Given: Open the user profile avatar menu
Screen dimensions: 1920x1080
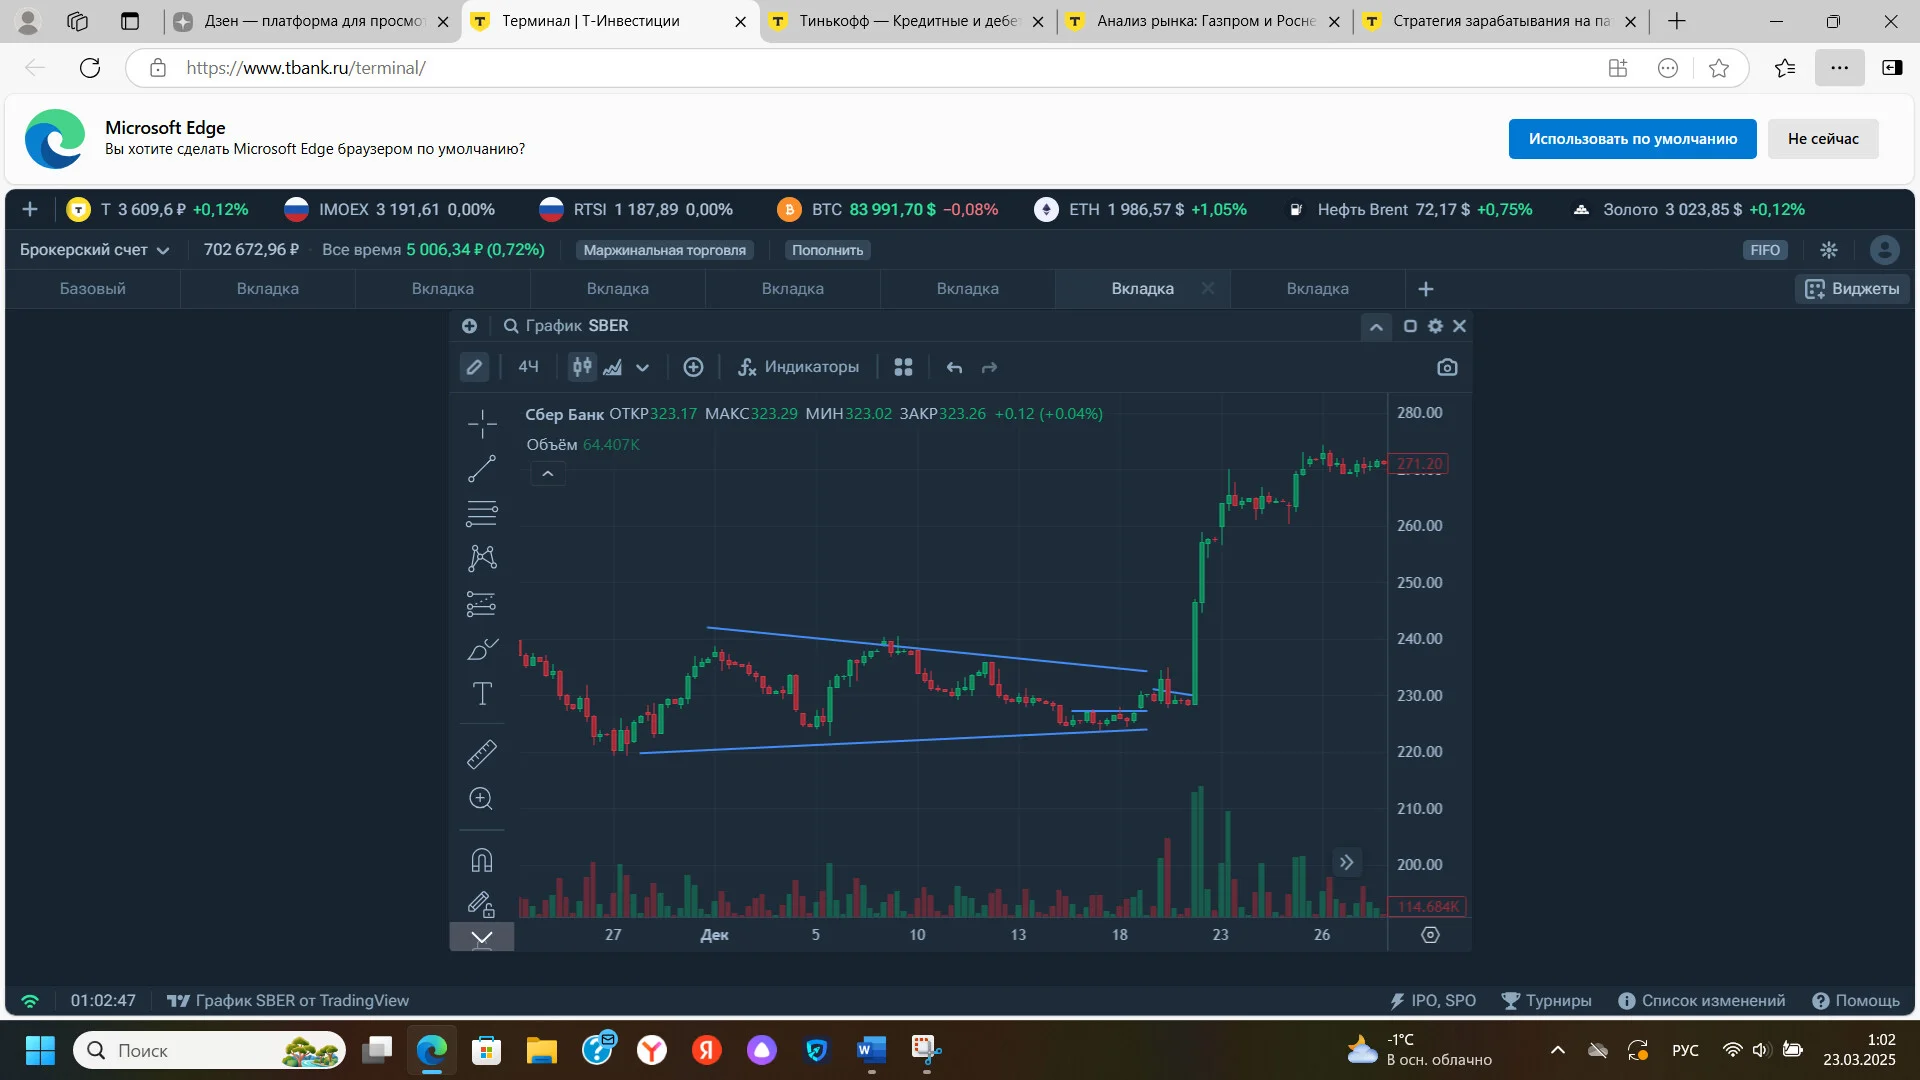Looking at the screenshot, I should pyautogui.click(x=1884, y=250).
